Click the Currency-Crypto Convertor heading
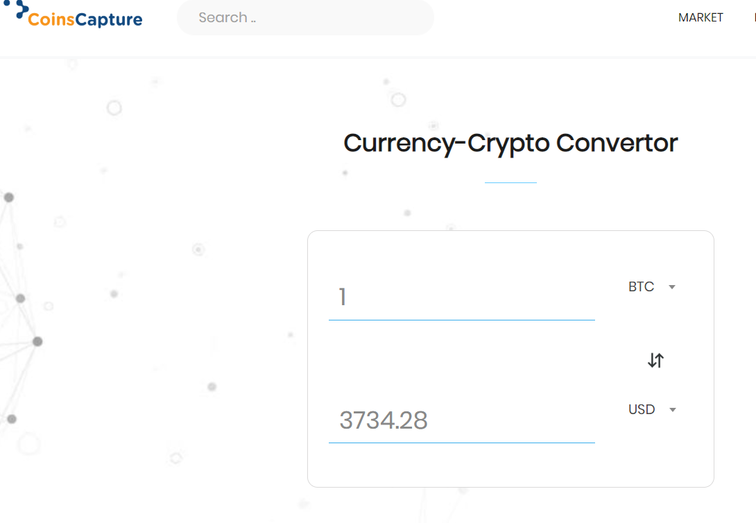 (510, 143)
